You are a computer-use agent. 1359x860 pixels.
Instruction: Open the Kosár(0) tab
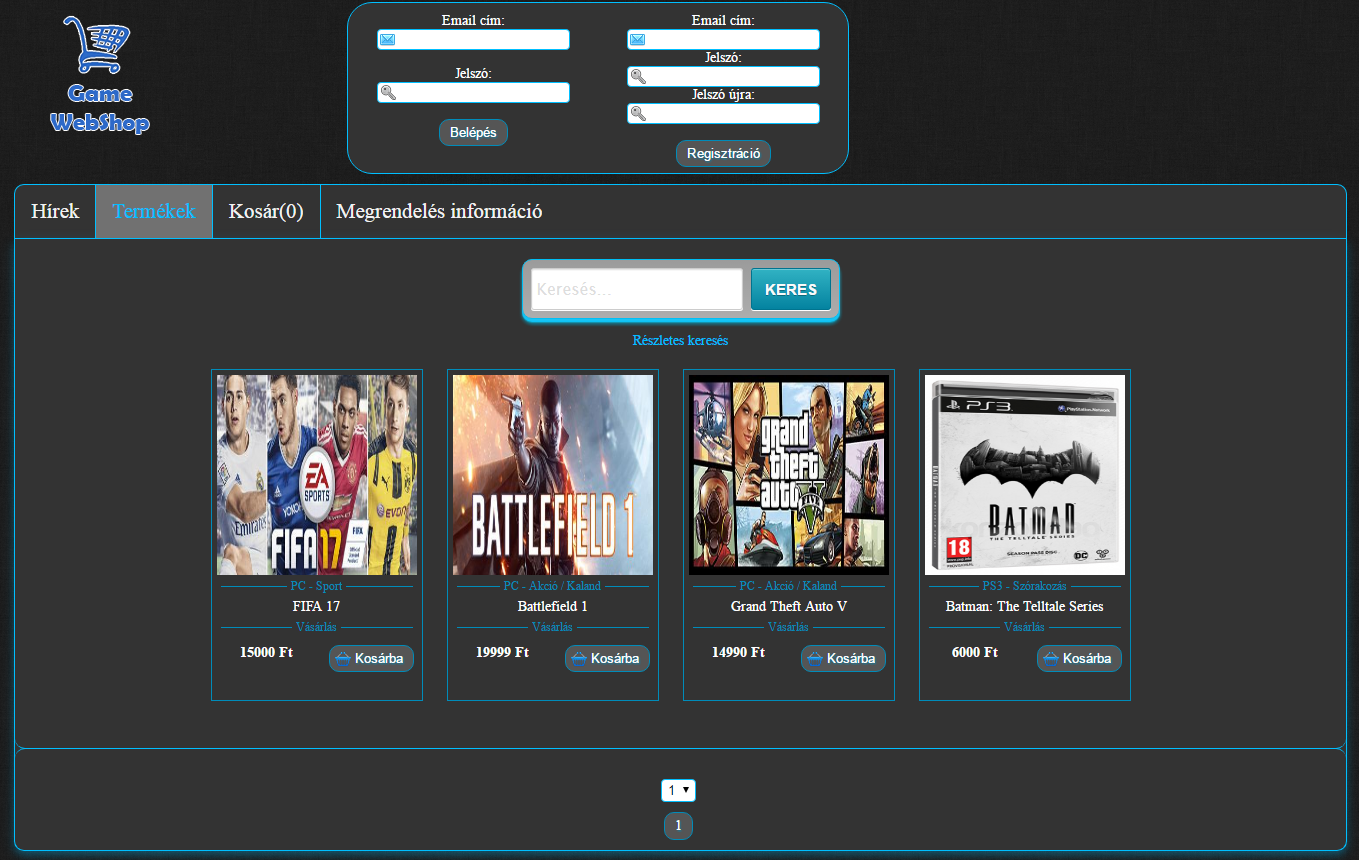coord(265,211)
